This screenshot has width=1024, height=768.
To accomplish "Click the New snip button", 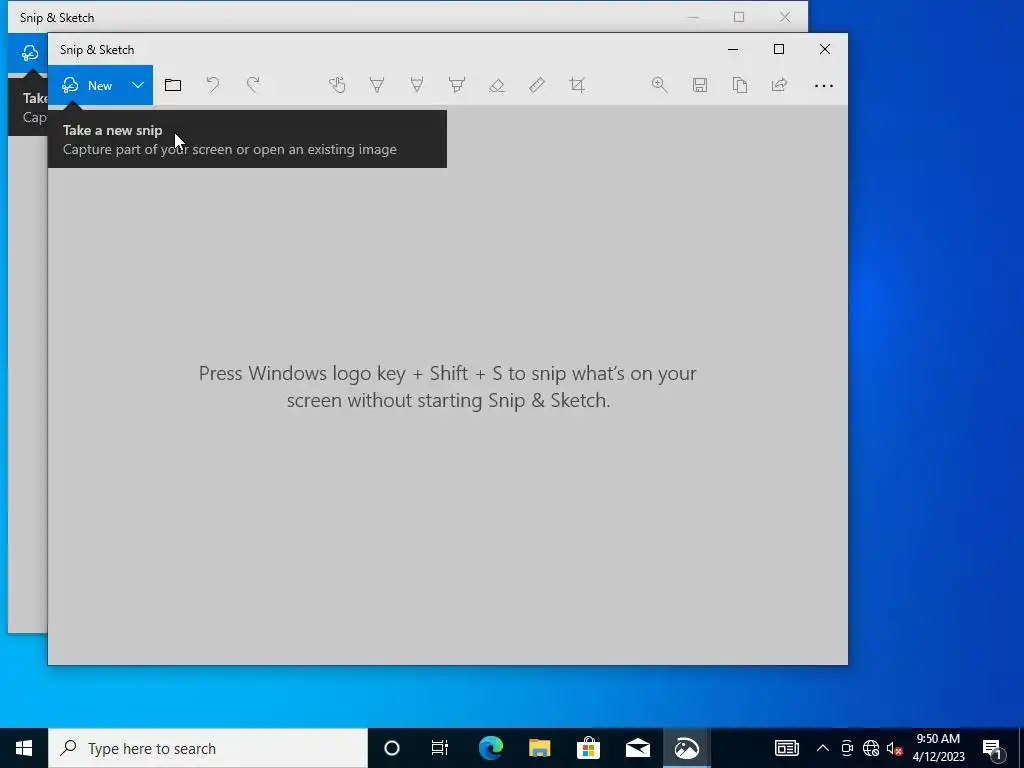I will (86, 85).
